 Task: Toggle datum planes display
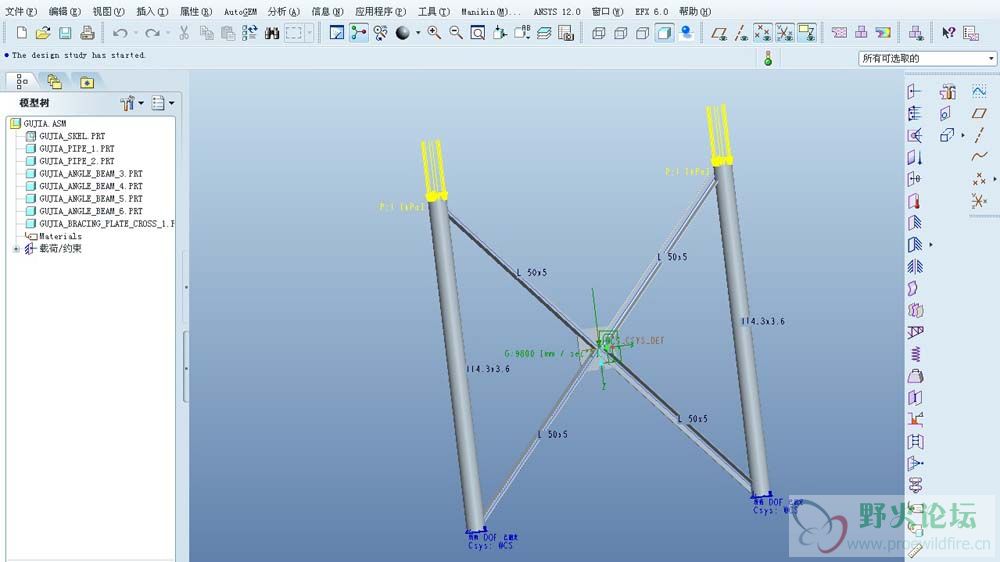tap(719, 33)
